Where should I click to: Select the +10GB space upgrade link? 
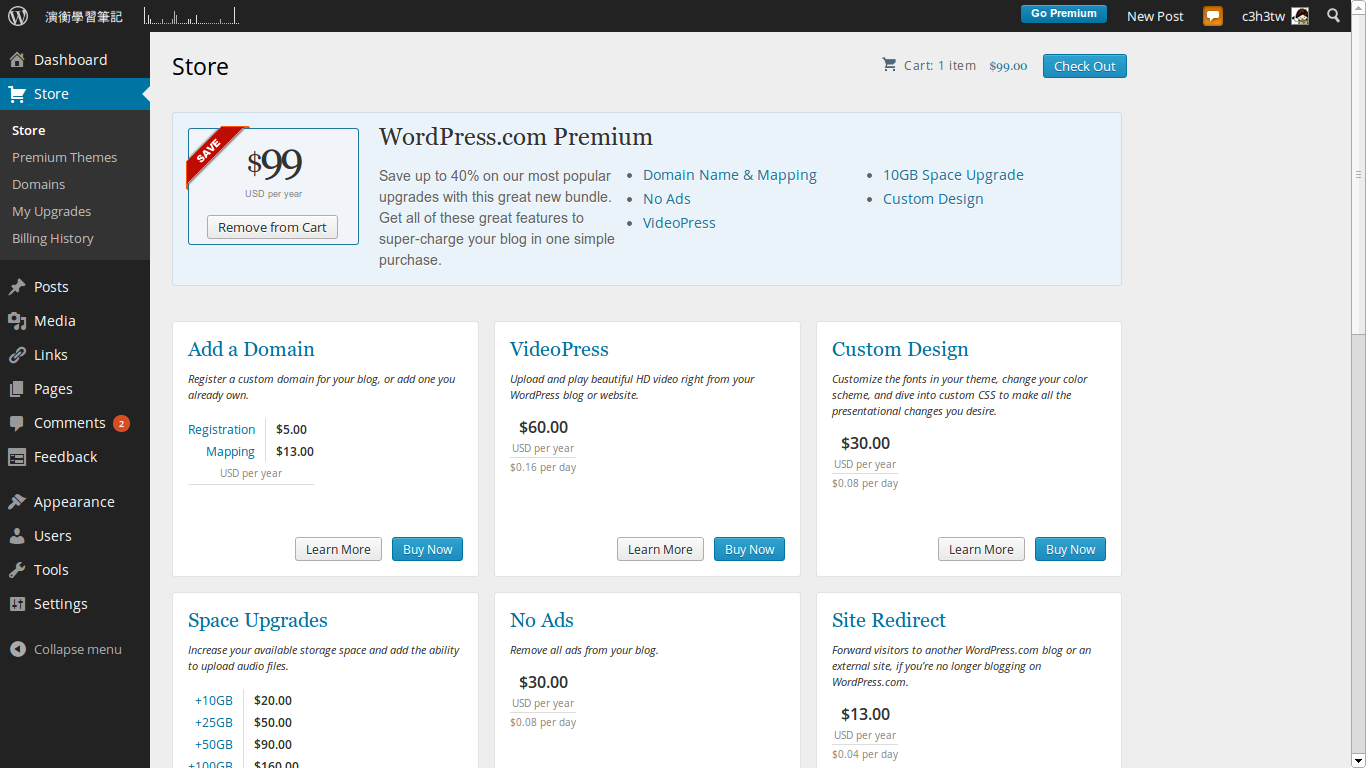pos(214,701)
